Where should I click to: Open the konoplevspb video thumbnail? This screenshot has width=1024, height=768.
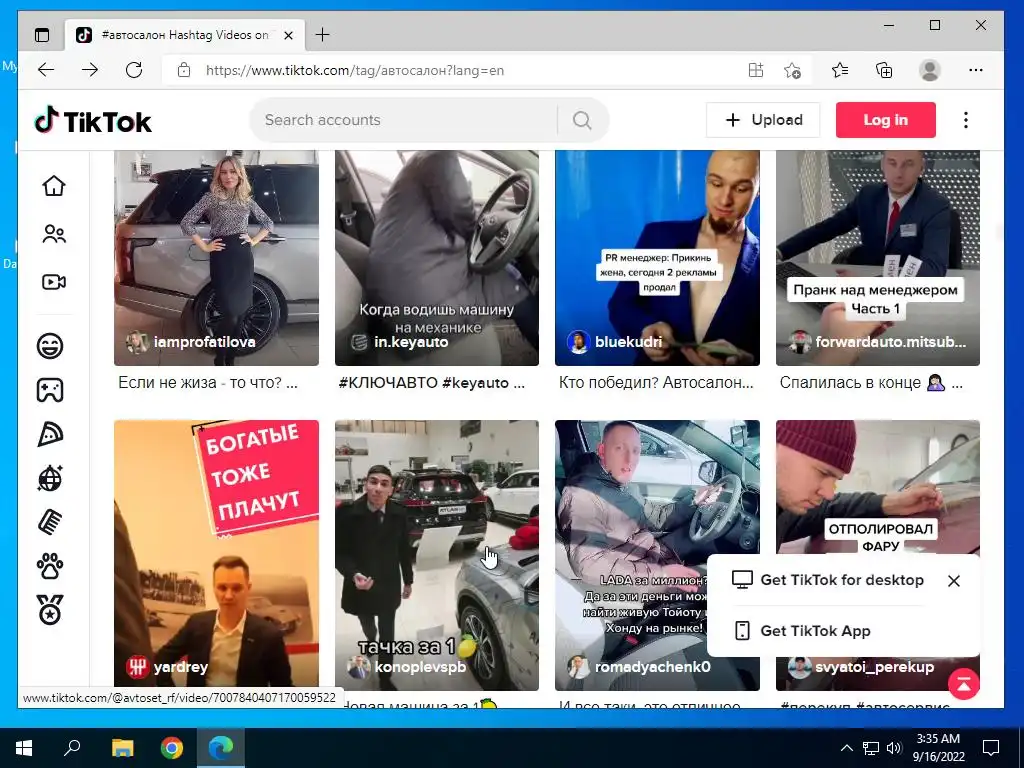(x=437, y=555)
